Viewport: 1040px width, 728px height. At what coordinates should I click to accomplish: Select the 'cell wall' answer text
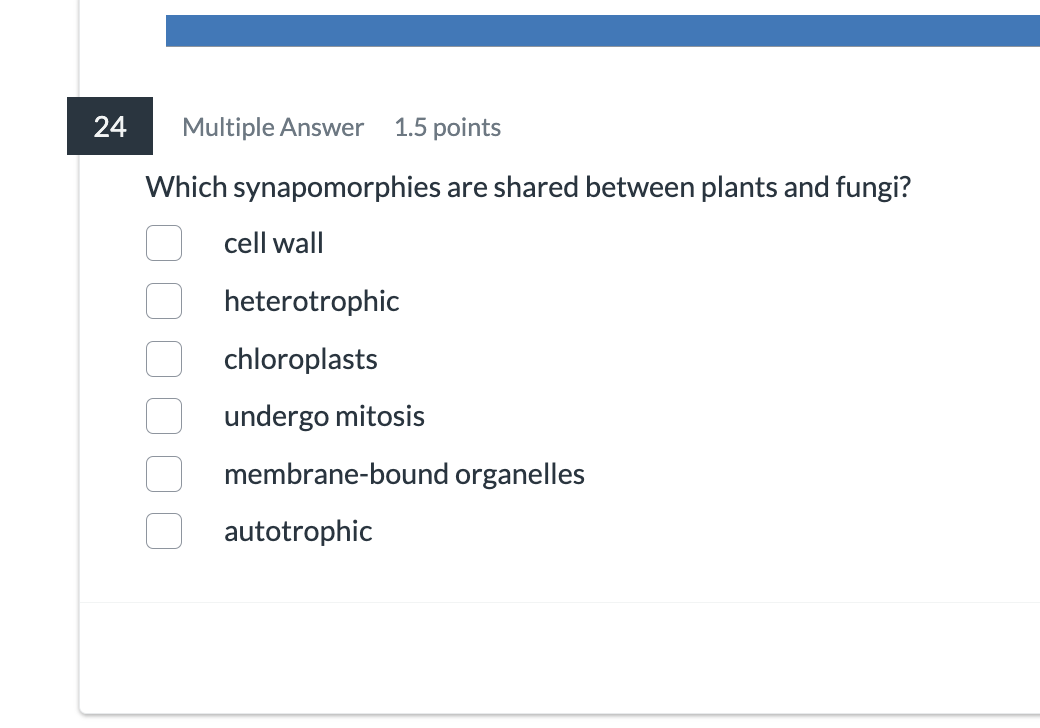(273, 243)
